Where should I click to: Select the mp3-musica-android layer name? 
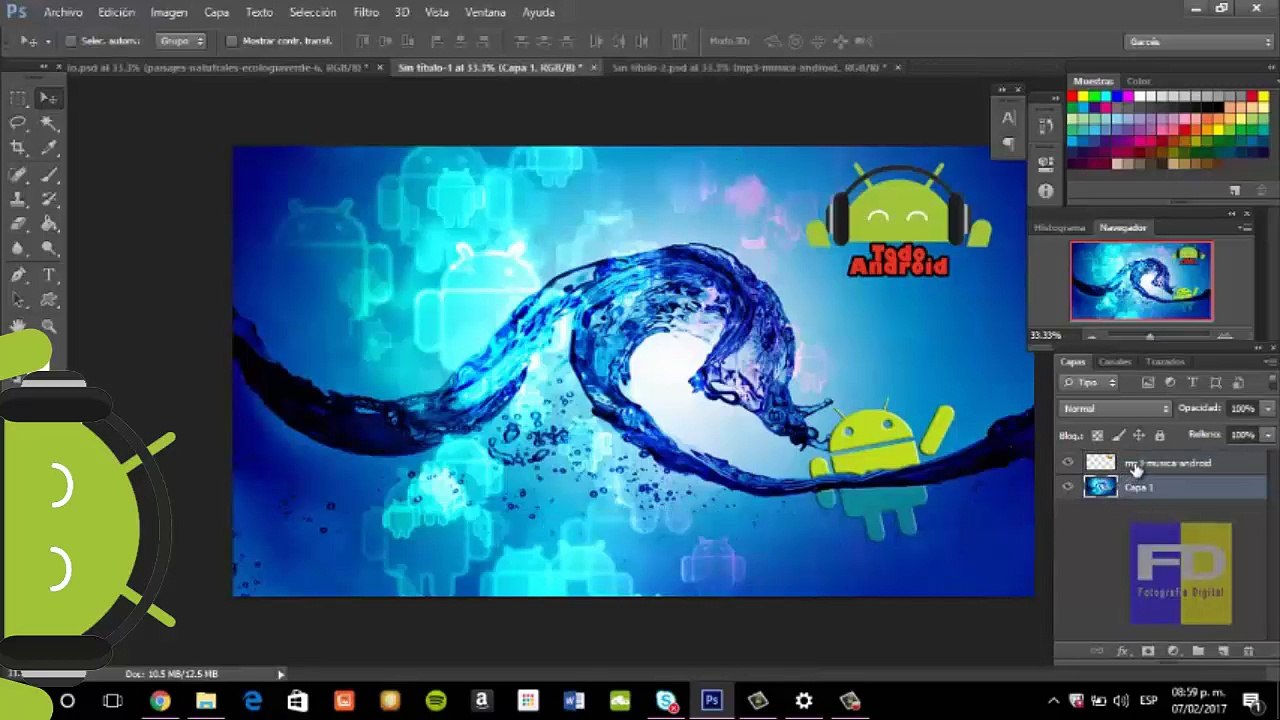pyautogui.click(x=1168, y=463)
